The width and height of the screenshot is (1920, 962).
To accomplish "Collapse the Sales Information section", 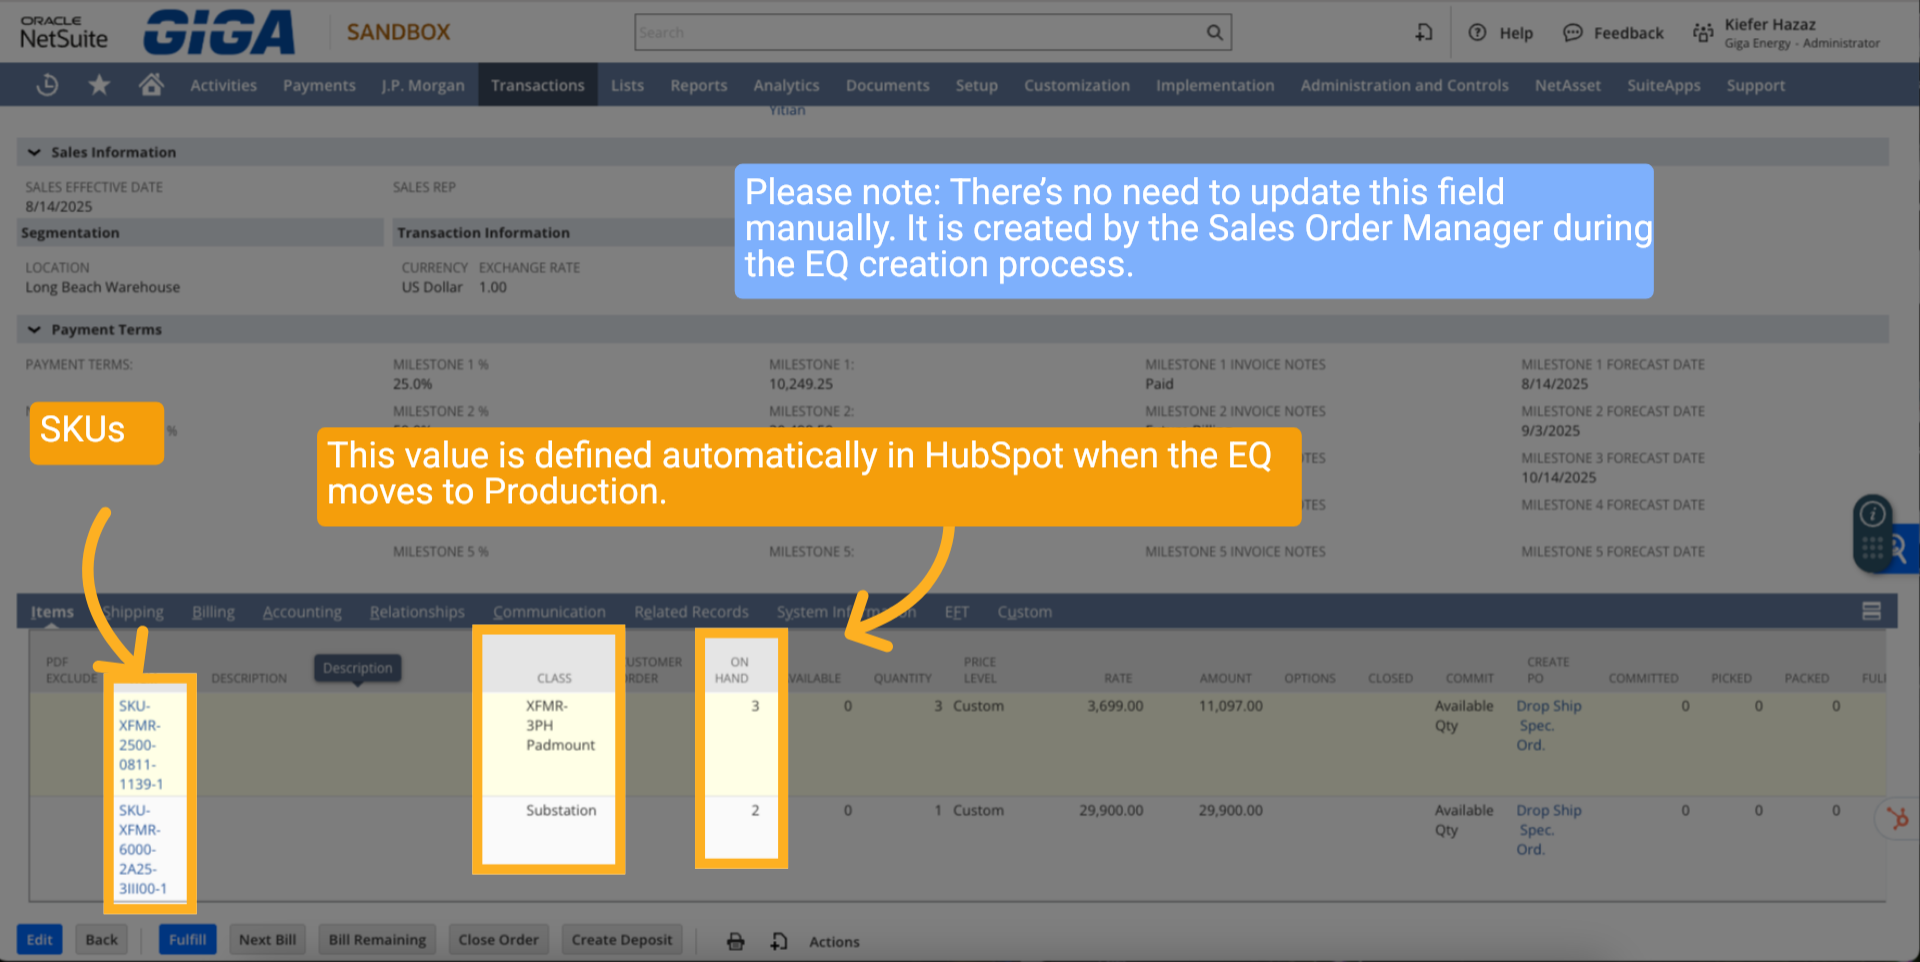I will coord(34,152).
